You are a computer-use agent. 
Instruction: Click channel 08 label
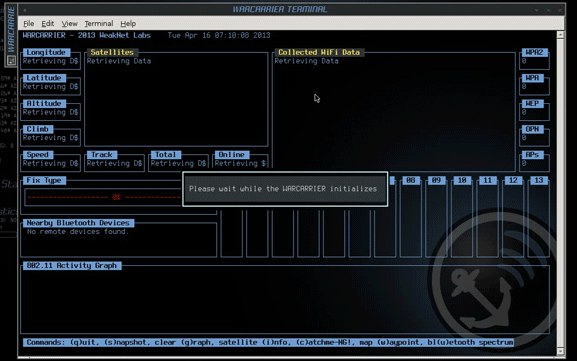[411, 180]
